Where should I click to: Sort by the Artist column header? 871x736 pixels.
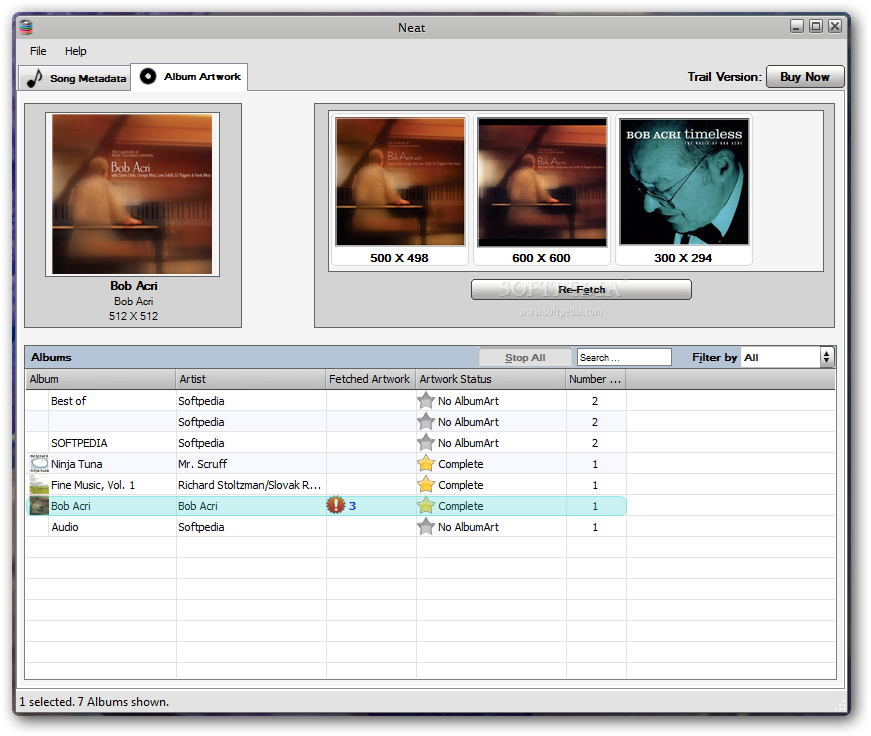(251, 379)
